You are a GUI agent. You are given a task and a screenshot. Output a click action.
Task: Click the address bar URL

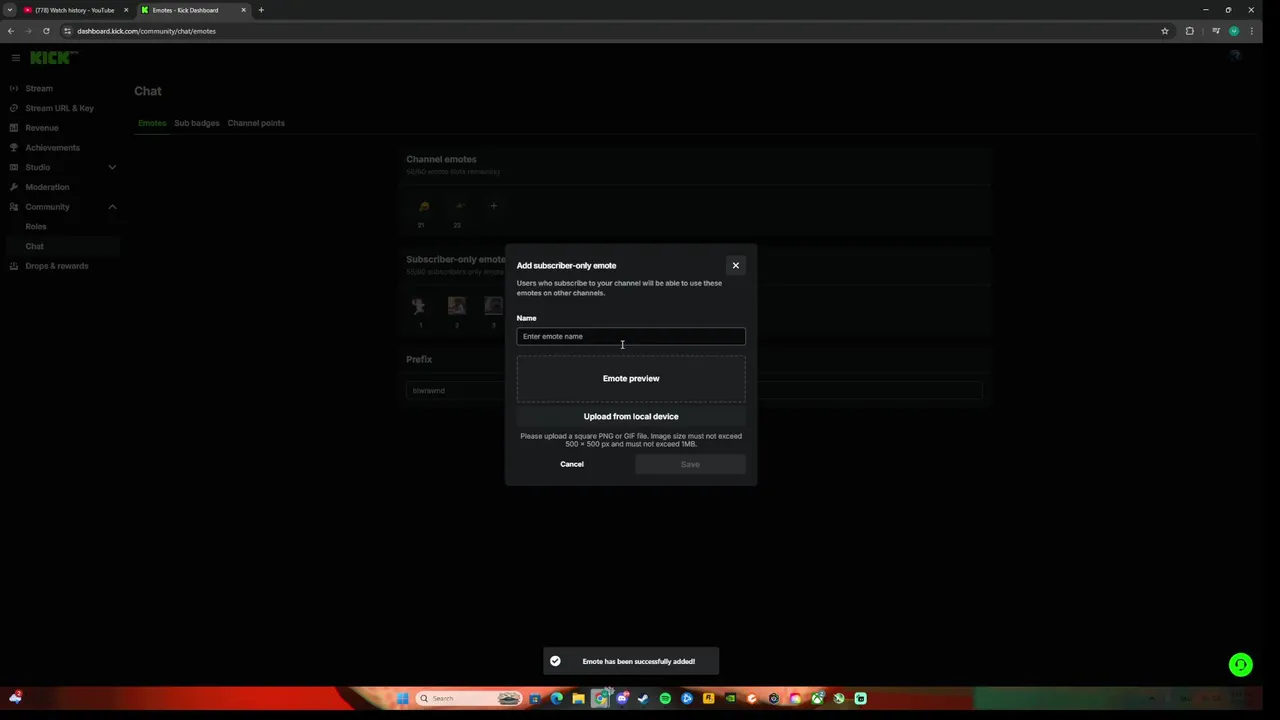146,31
